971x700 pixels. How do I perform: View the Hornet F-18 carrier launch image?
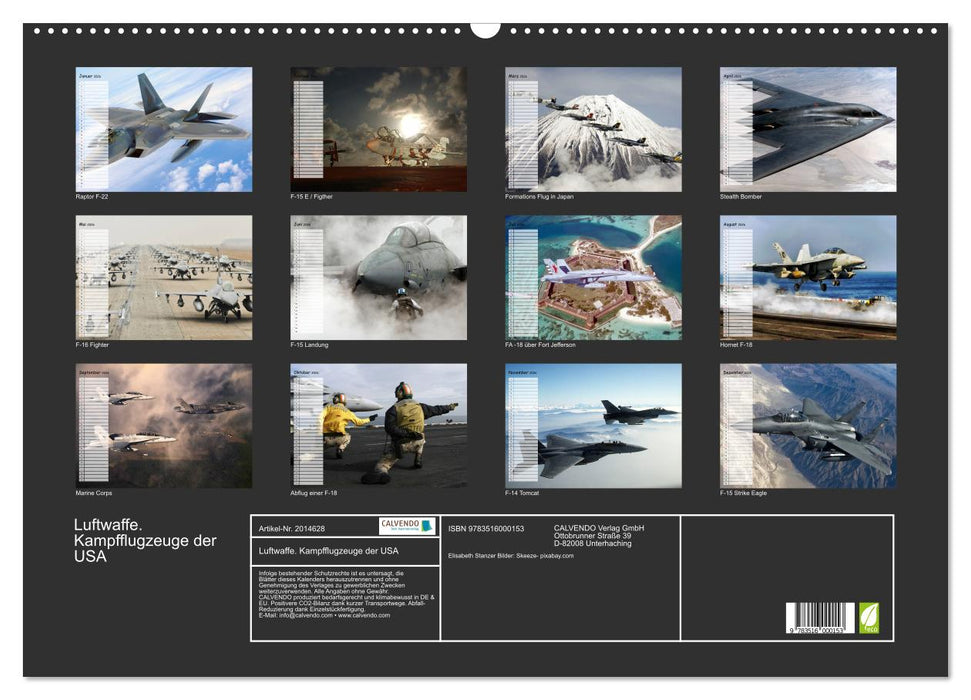[810, 280]
